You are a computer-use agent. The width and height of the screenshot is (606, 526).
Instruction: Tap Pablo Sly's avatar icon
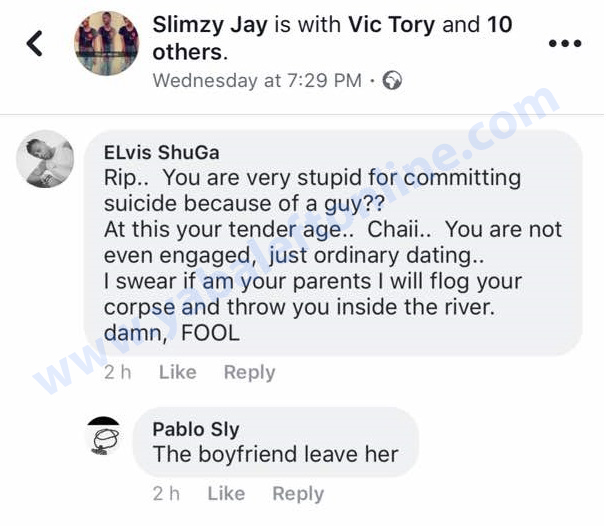(x=104, y=437)
